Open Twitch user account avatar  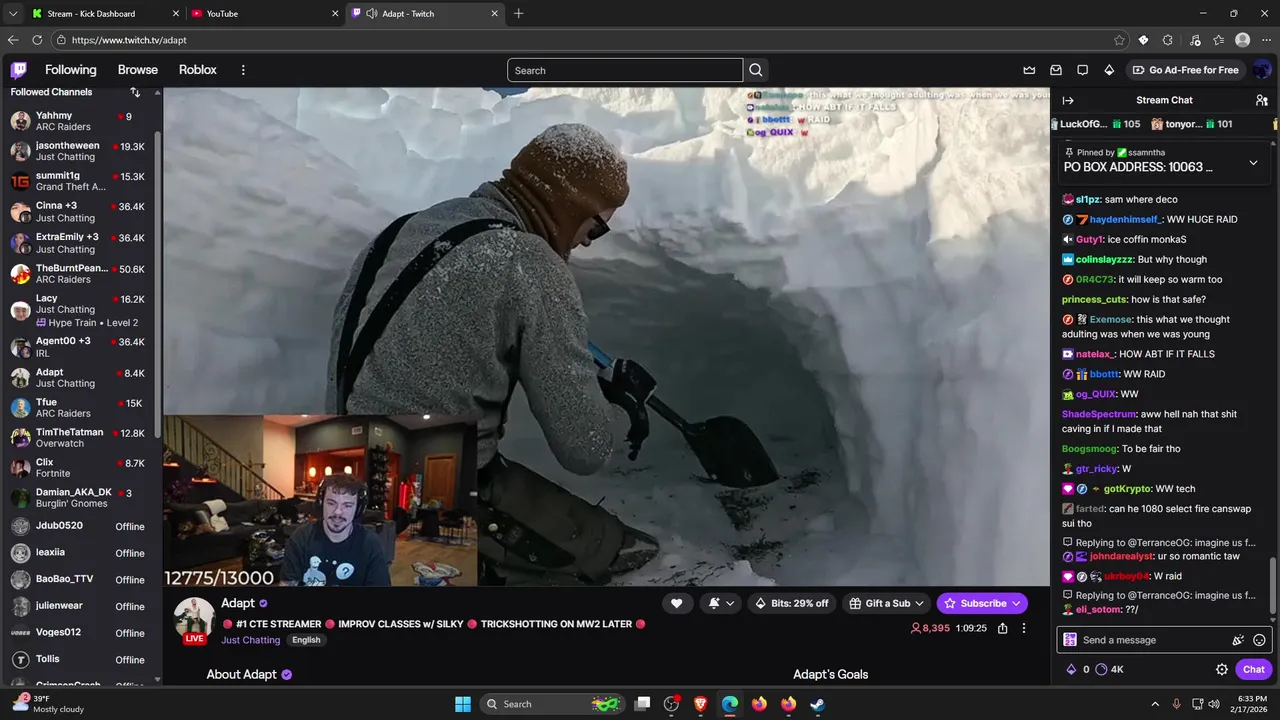1262,70
